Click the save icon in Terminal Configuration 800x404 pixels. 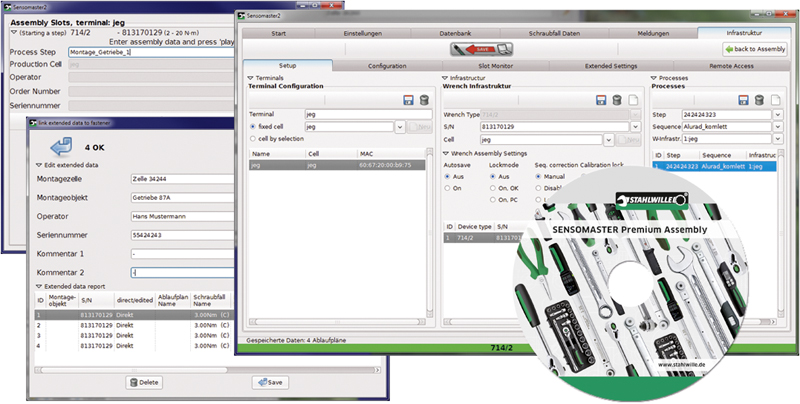(408, 101)
